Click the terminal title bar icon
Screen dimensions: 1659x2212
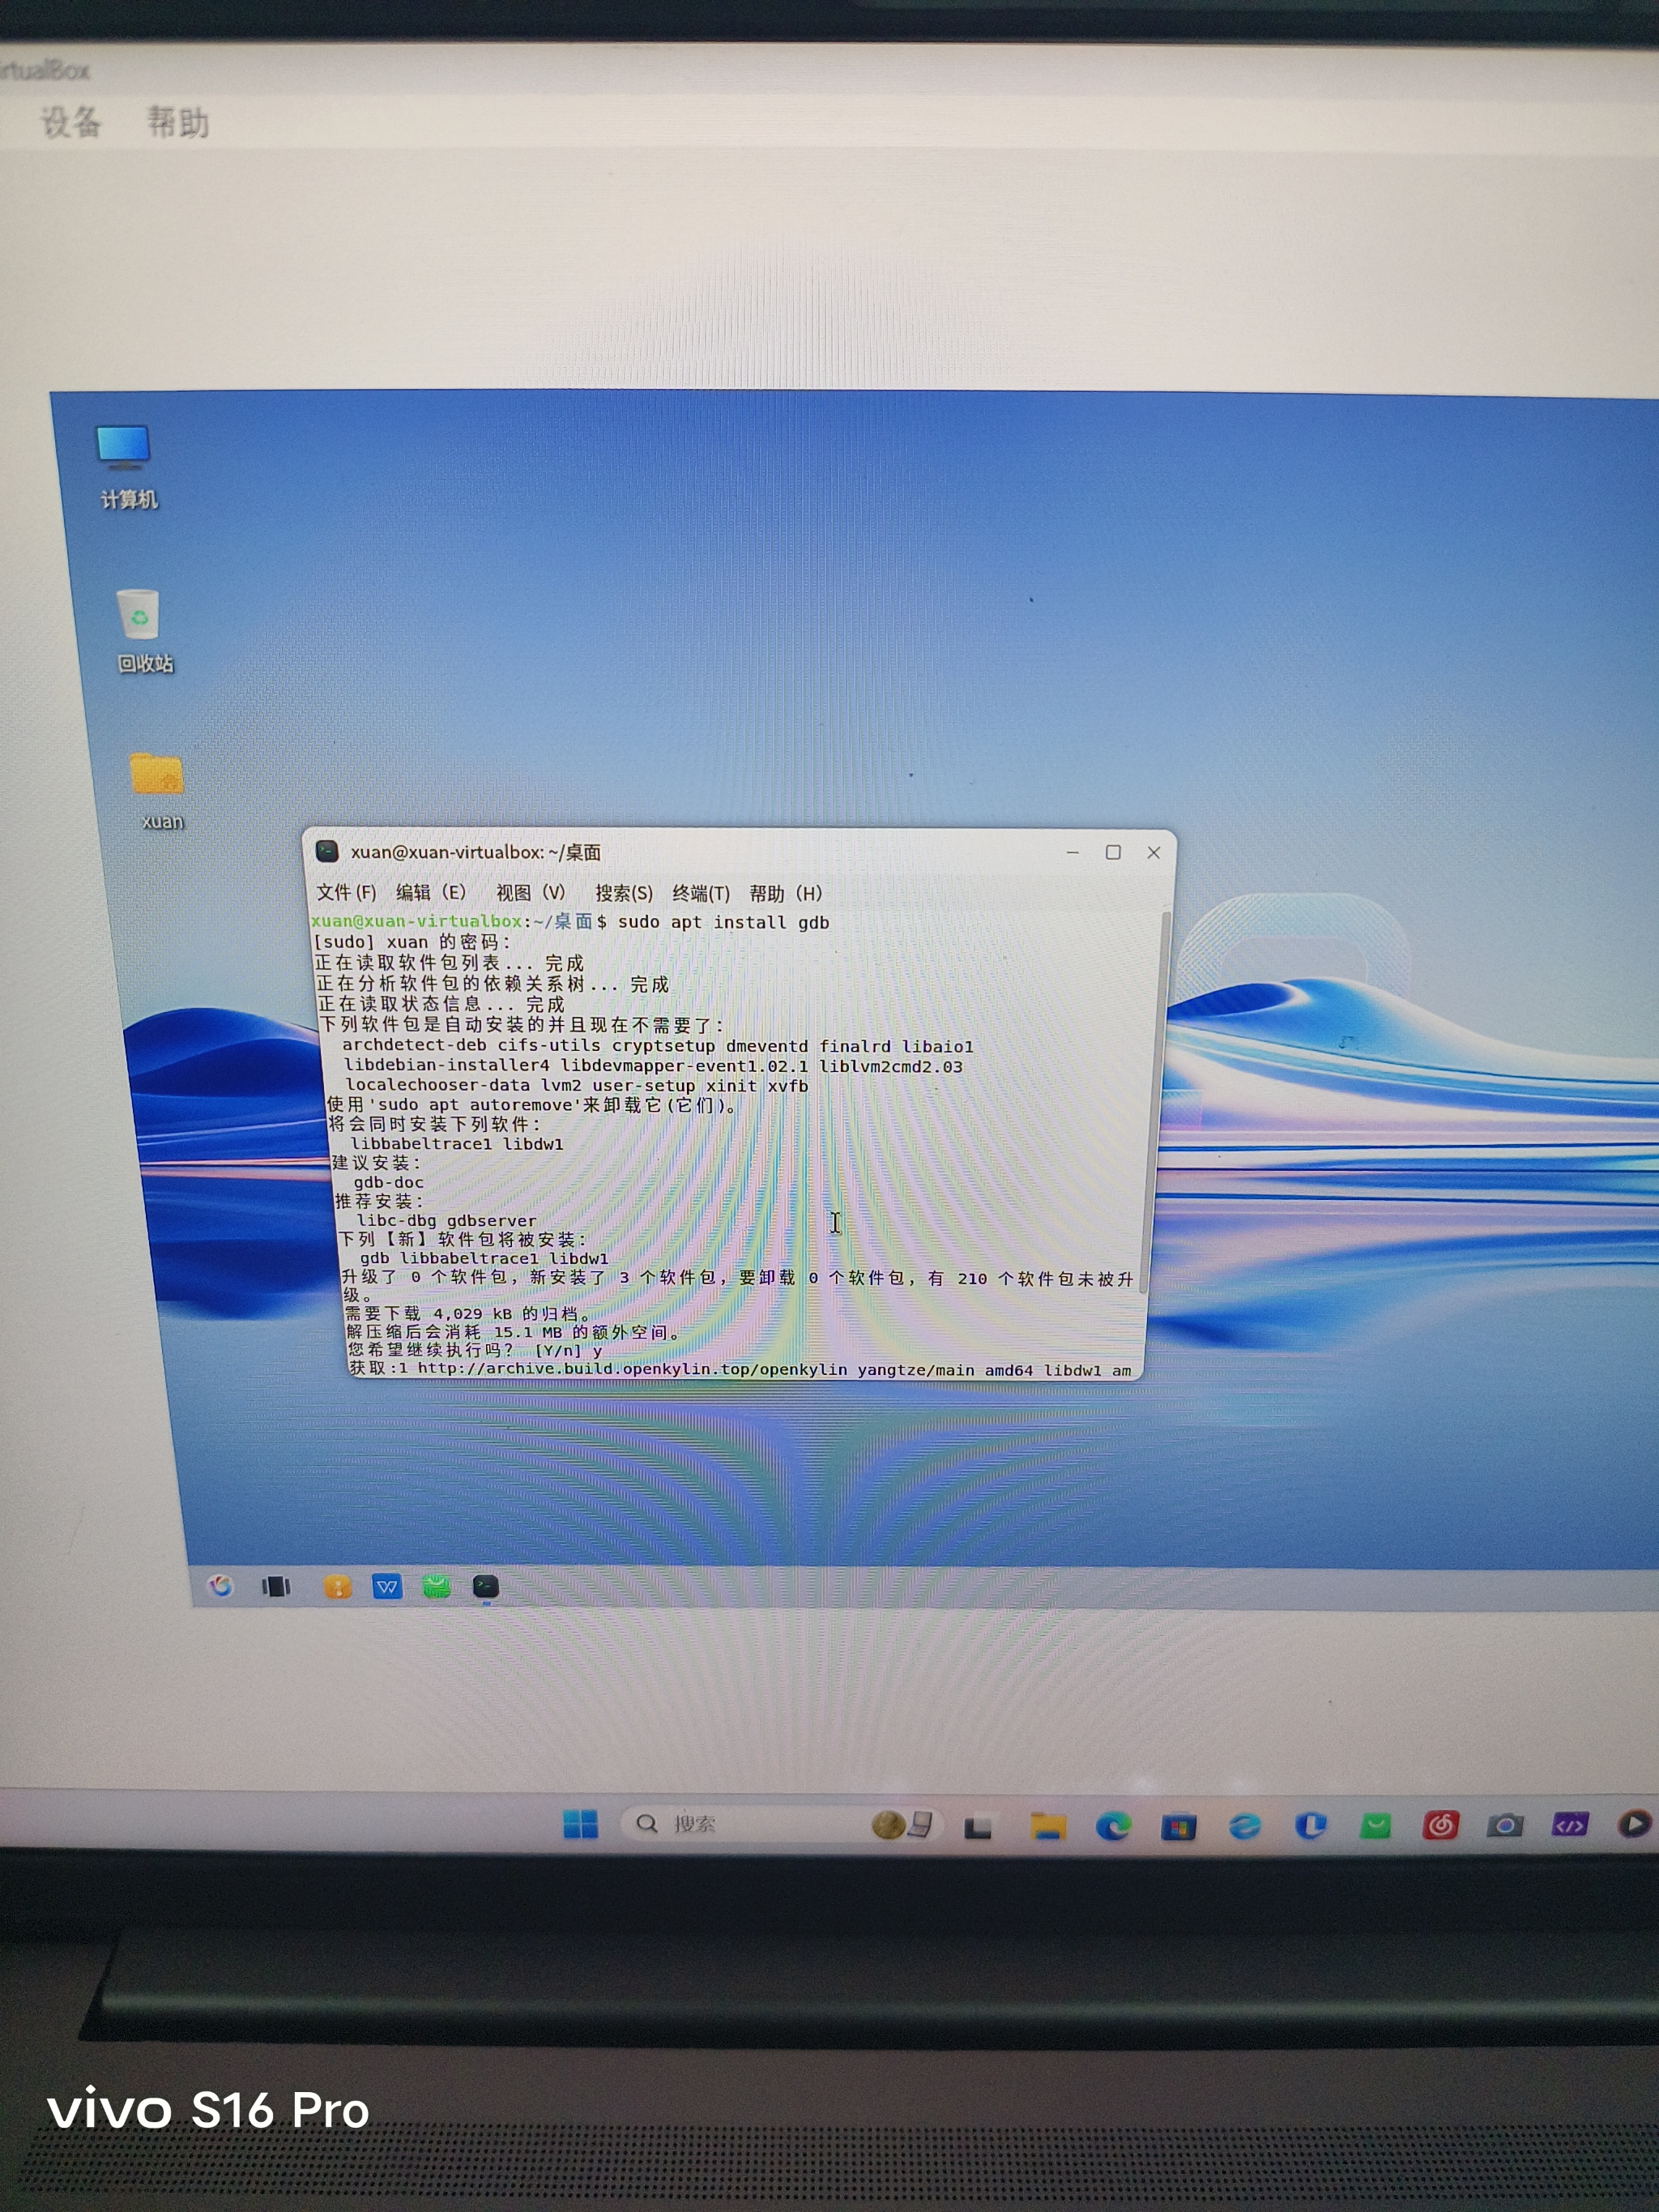tap(327, 851)
